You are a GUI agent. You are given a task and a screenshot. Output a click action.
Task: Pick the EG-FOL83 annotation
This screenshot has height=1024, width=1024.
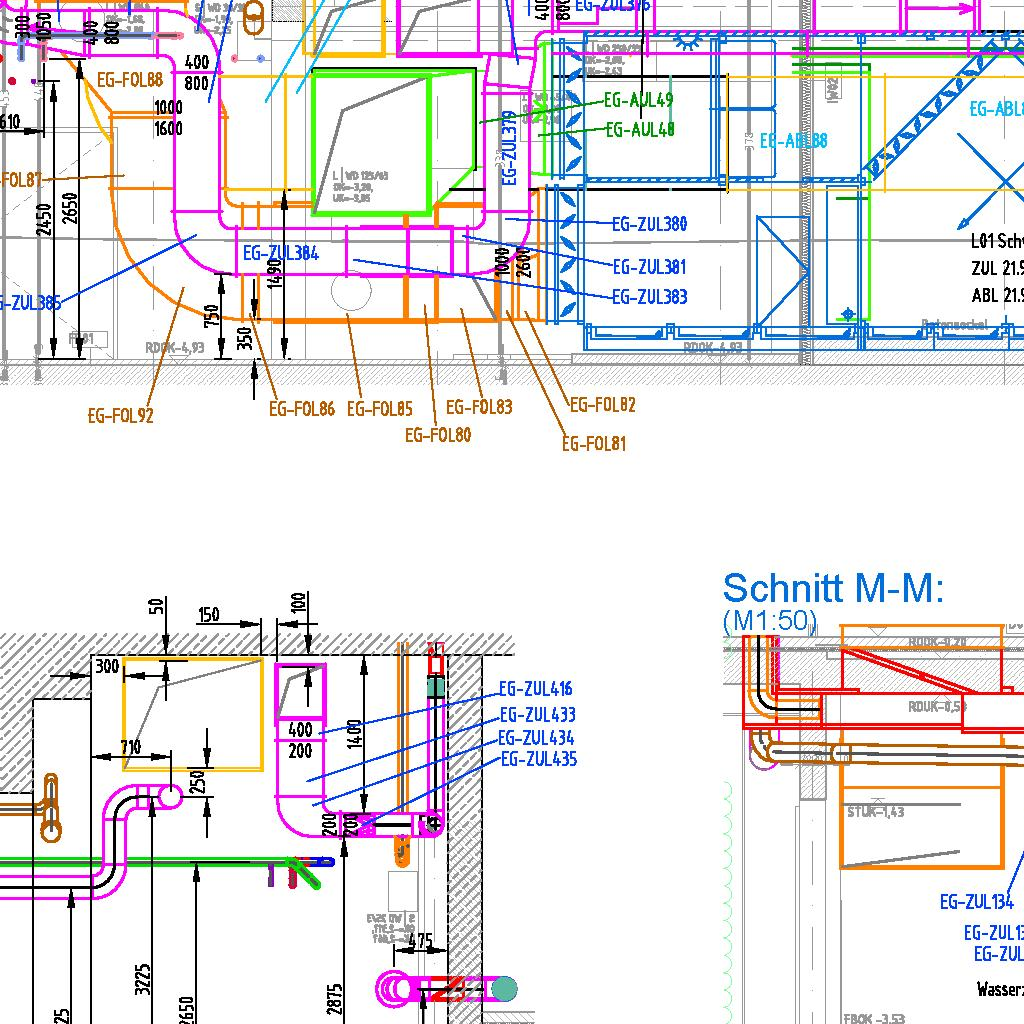[x=479, y=407]
